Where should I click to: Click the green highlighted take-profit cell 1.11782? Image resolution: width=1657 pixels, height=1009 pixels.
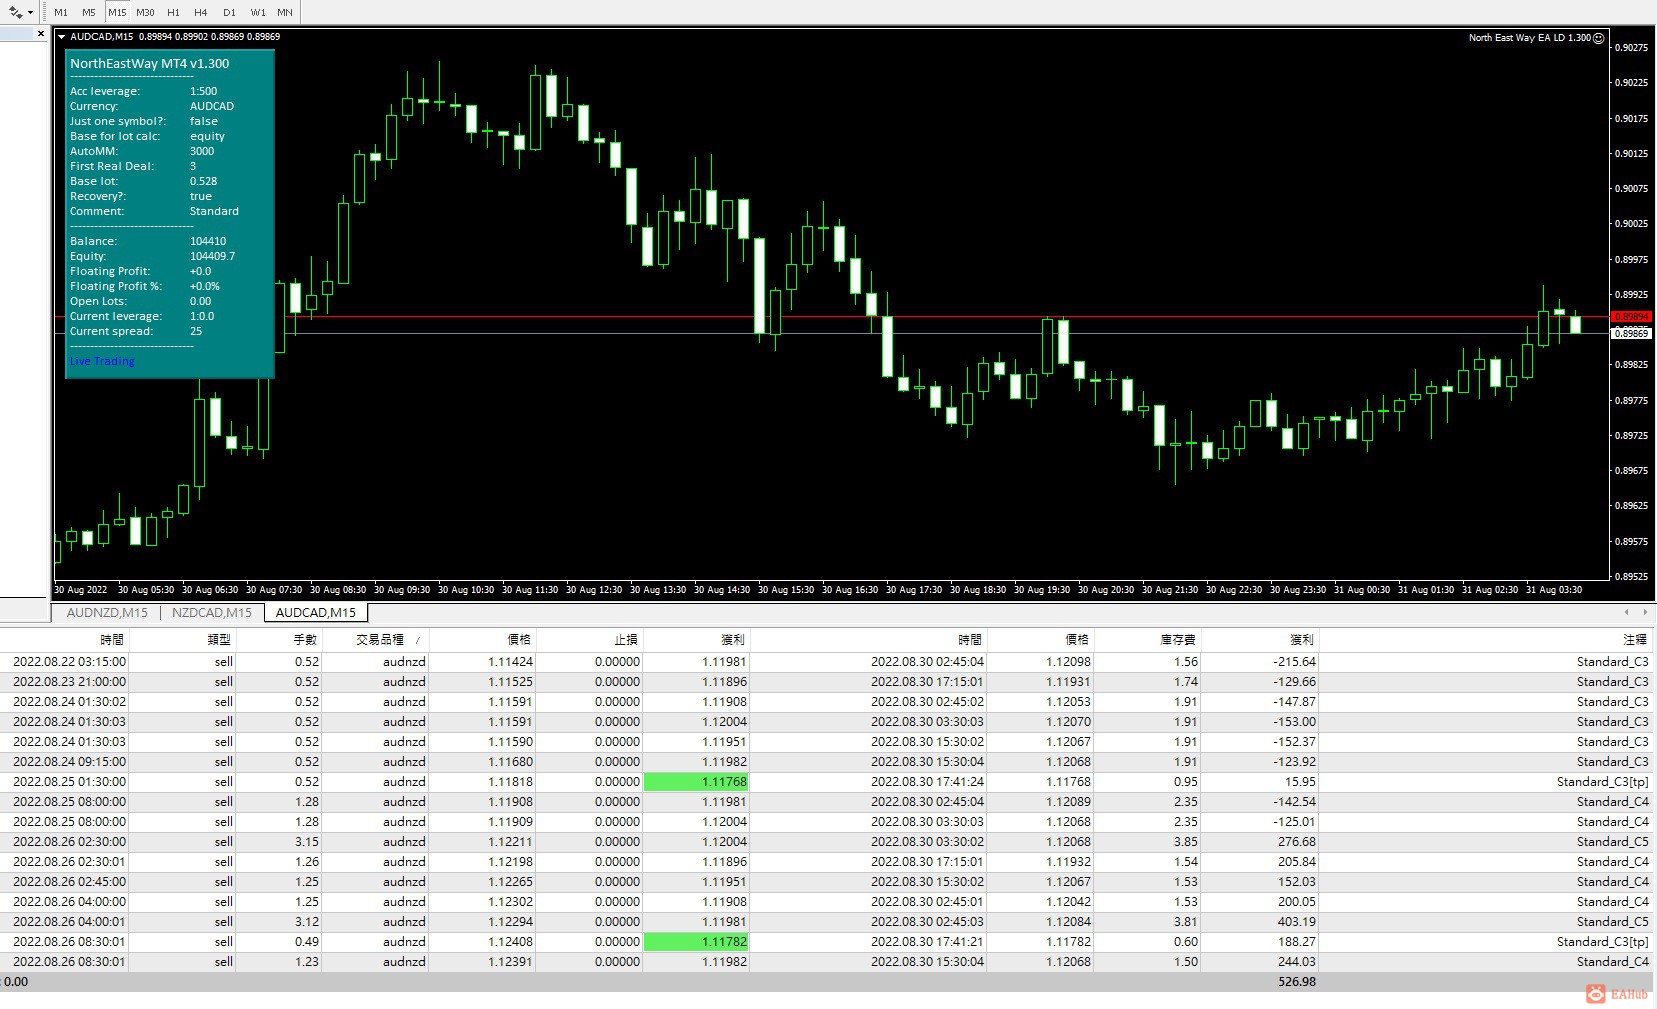[696, 942]
